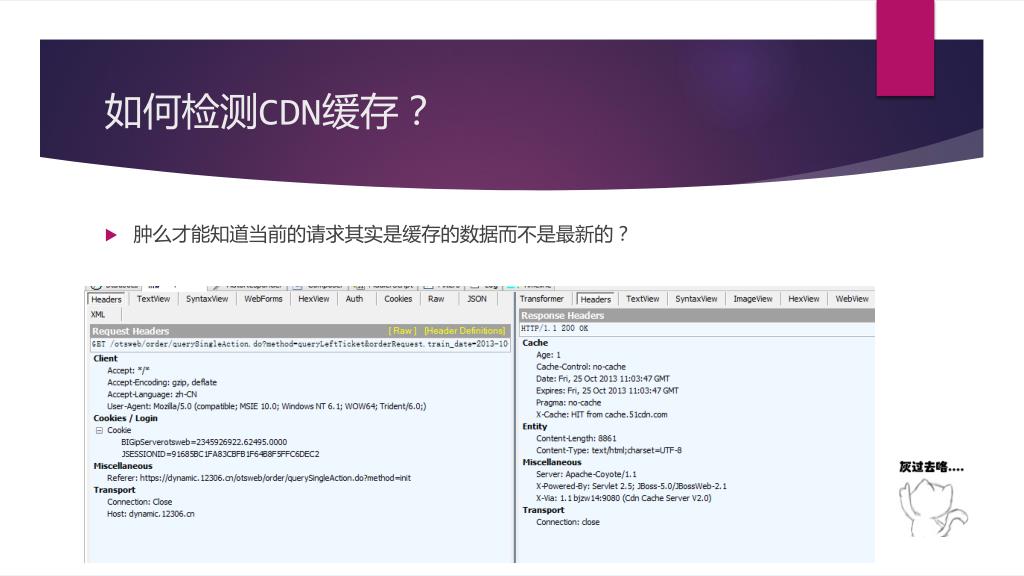This screenshot has width=1024, height=576.
Task: Open the JSON tab
Action: [477, 298]
